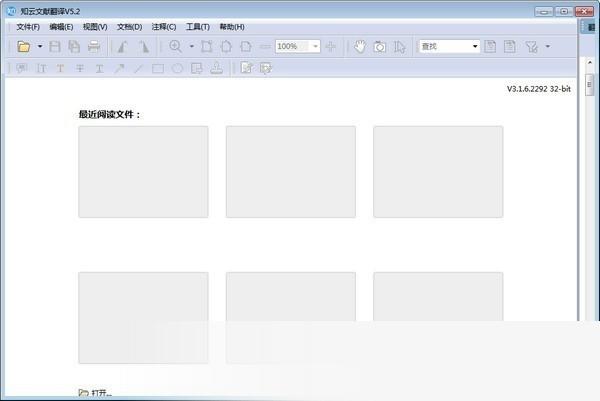This screenshot has height=401, width=600.
Task: Click the edit annotation pencil icon
Action: [247, 68]
